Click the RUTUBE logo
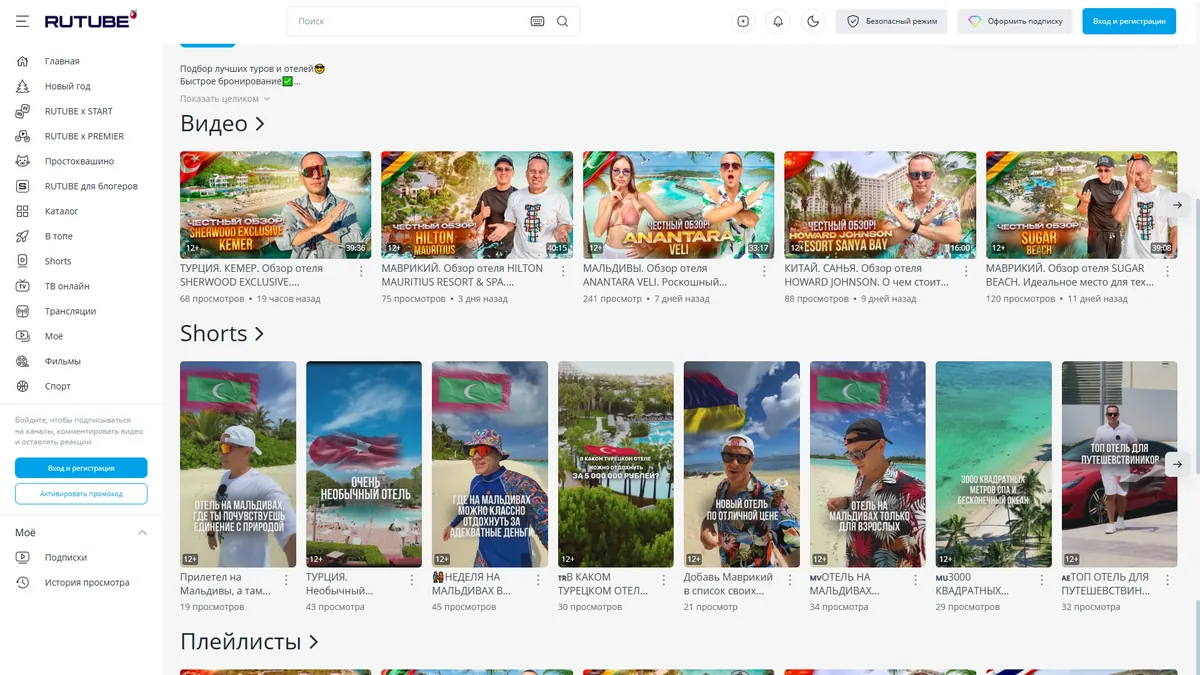Image resolution: width=1200 pixels, height=675 pixels. pos(91,20)
